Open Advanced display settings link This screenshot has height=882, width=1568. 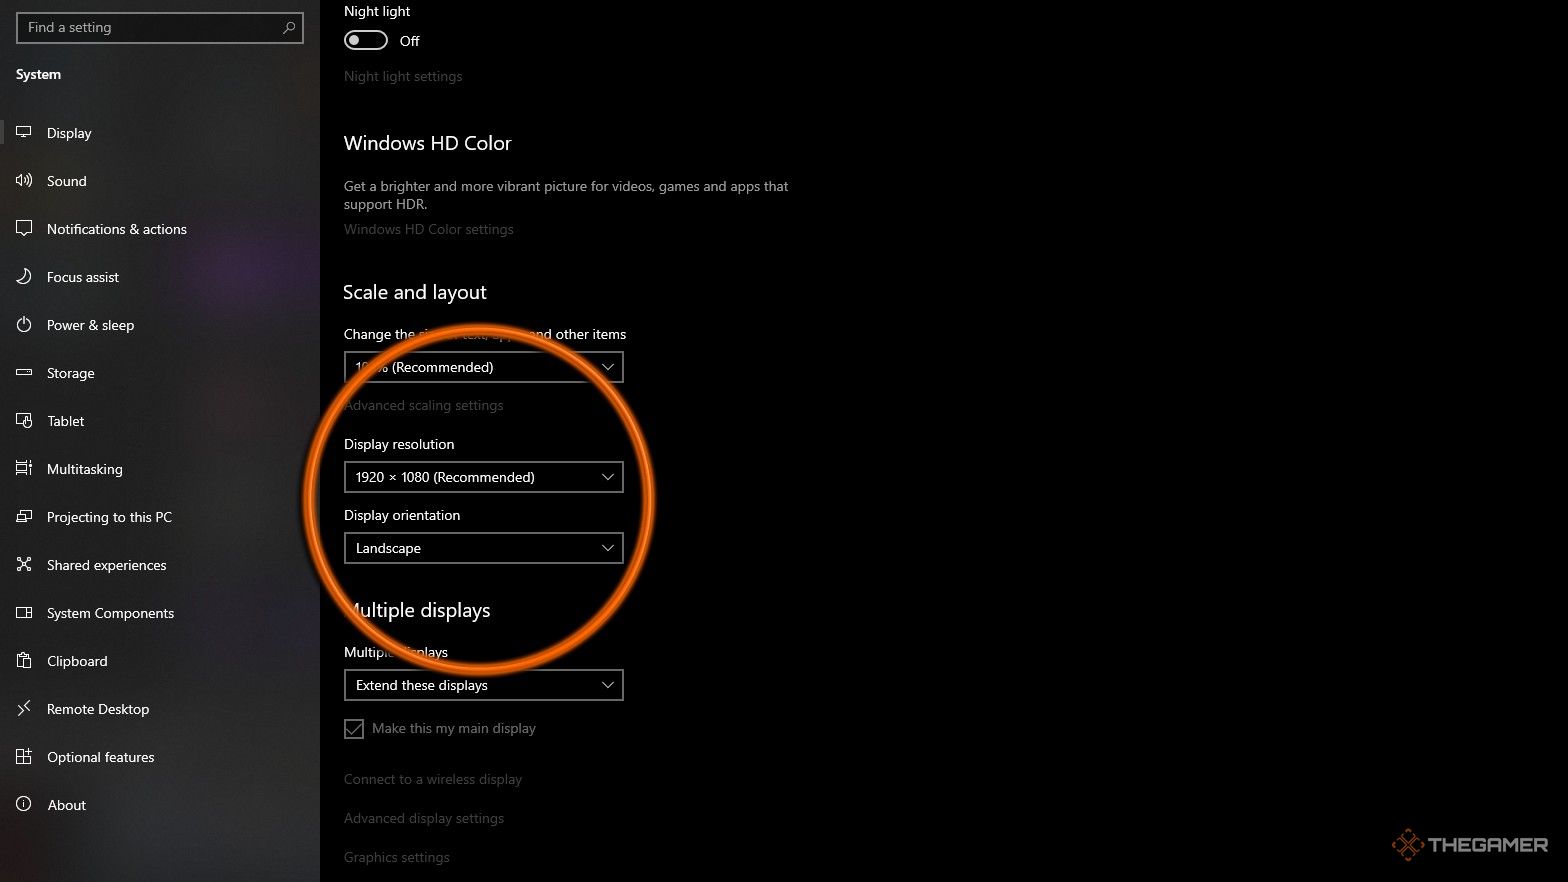424,818
